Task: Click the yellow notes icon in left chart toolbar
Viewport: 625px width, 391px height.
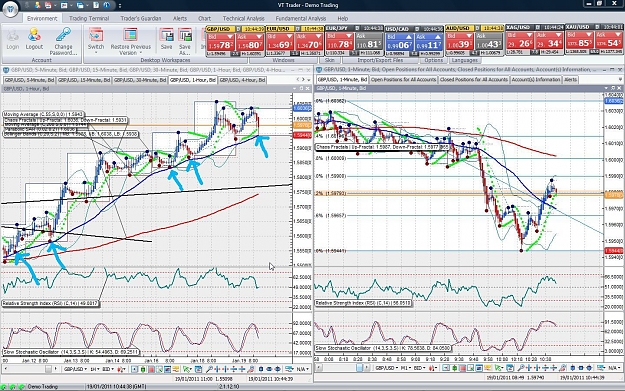Action: click(x=176, y=369)
